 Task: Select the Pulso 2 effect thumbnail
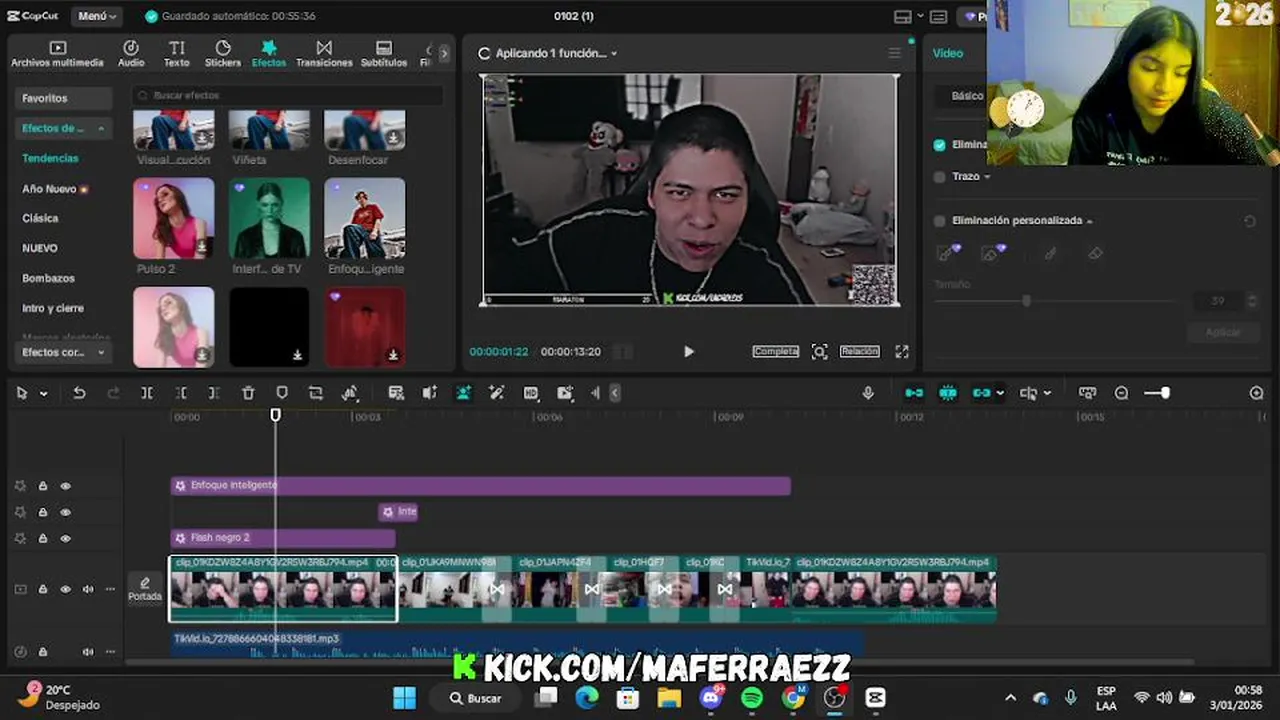coord(173,218)
